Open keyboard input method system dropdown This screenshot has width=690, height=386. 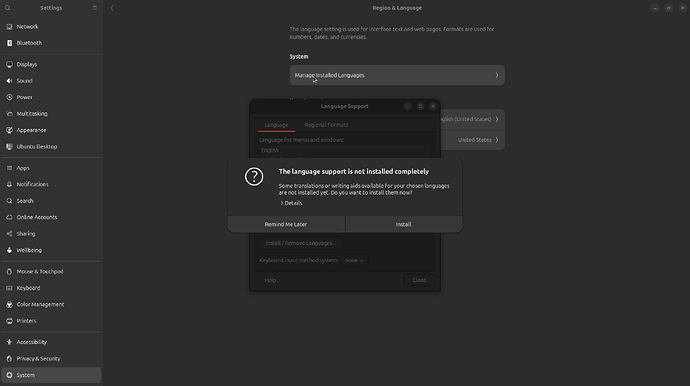coord(354,261)
